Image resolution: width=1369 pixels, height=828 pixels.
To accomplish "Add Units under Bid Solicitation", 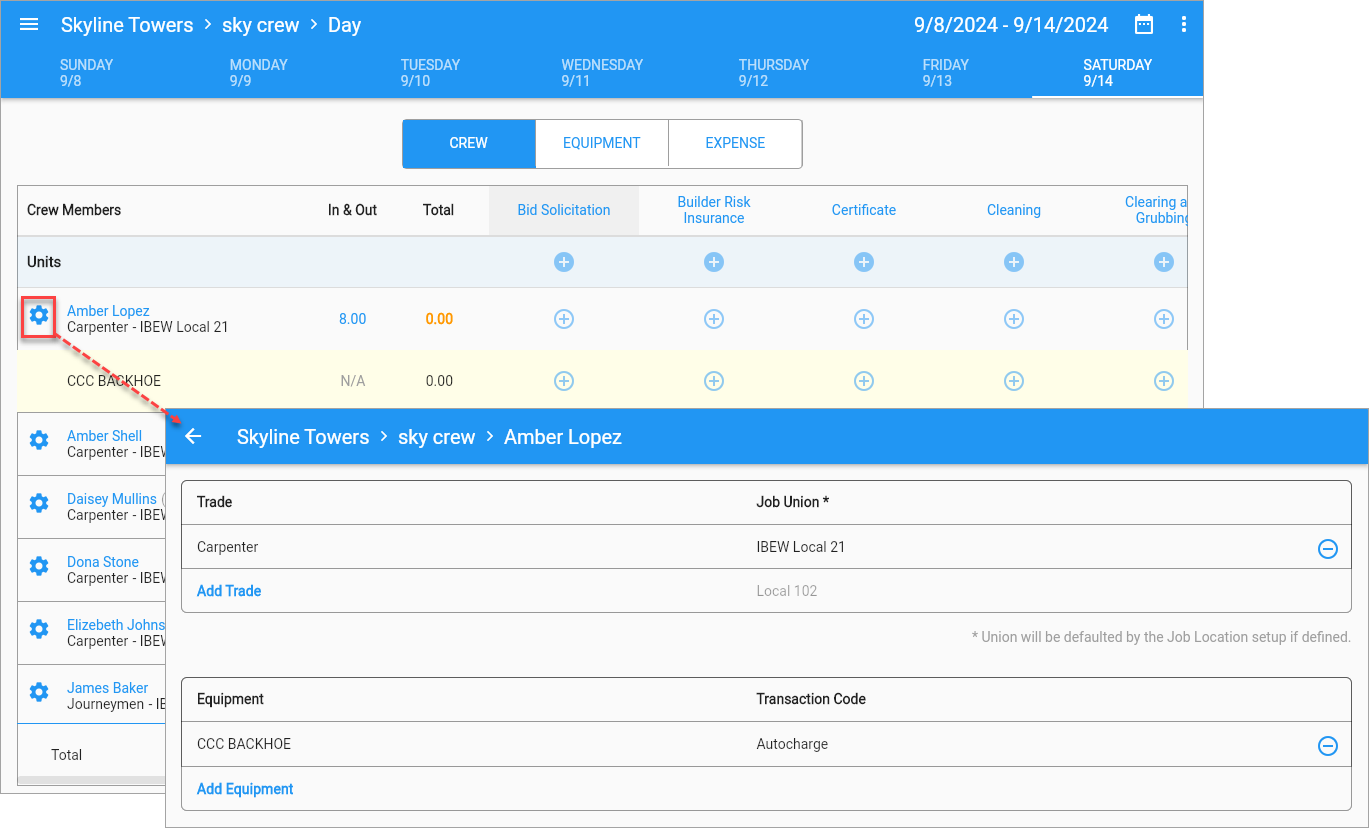I will 564,262.
